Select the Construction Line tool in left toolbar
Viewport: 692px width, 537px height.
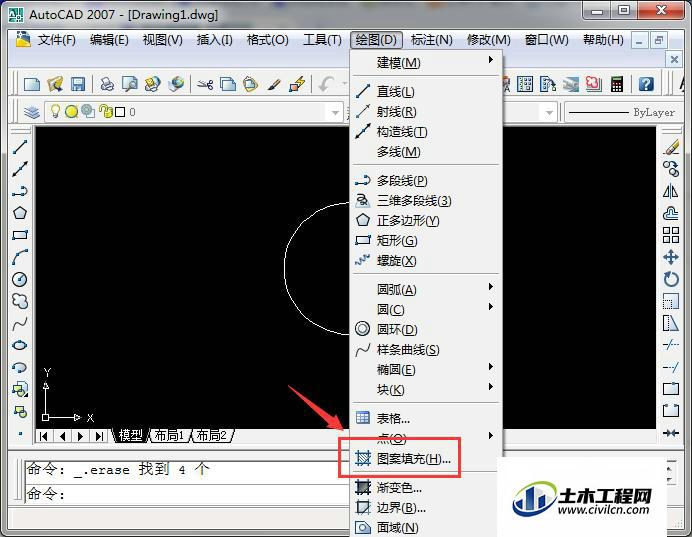(x=20, y=169)
